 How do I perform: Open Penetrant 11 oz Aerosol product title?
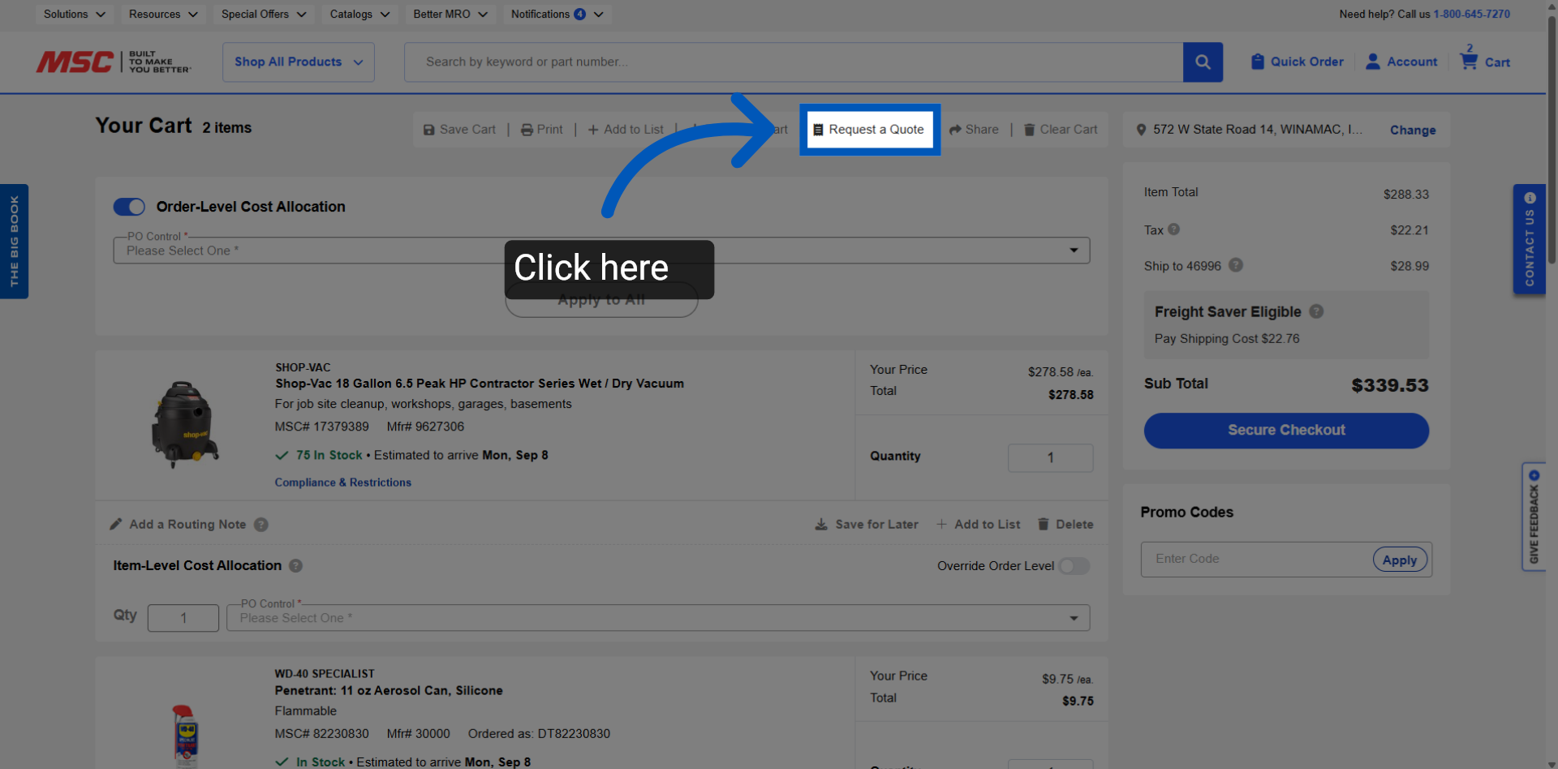point(389,690)
